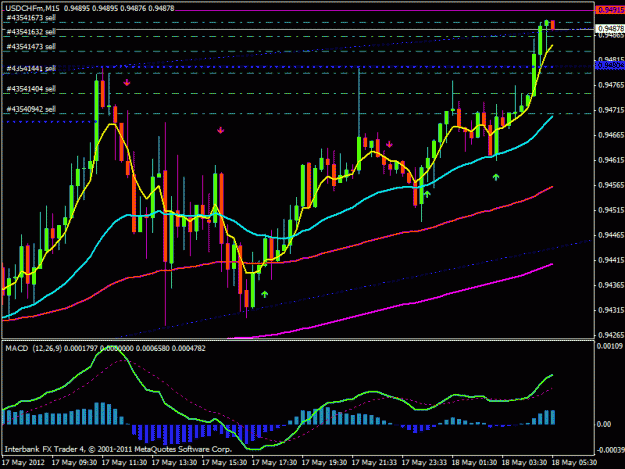The image size is (625, 469).
Task: Click the #43541441 sell order label
Action: click(31, 69)
